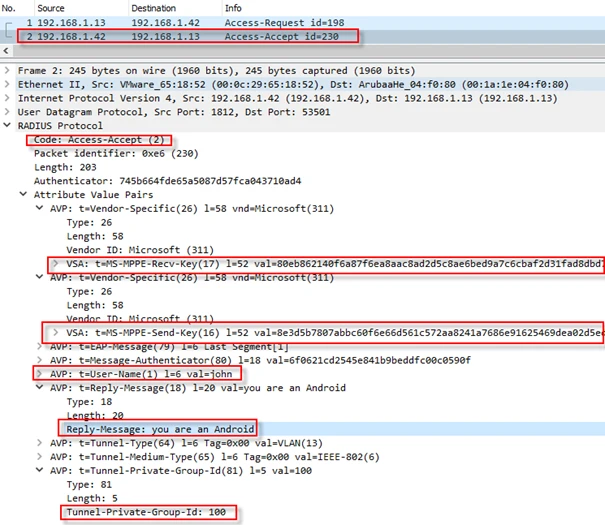Expand the User Datagram Protocol section
This screenshot has width=605, height=525.
click(9, 113)
